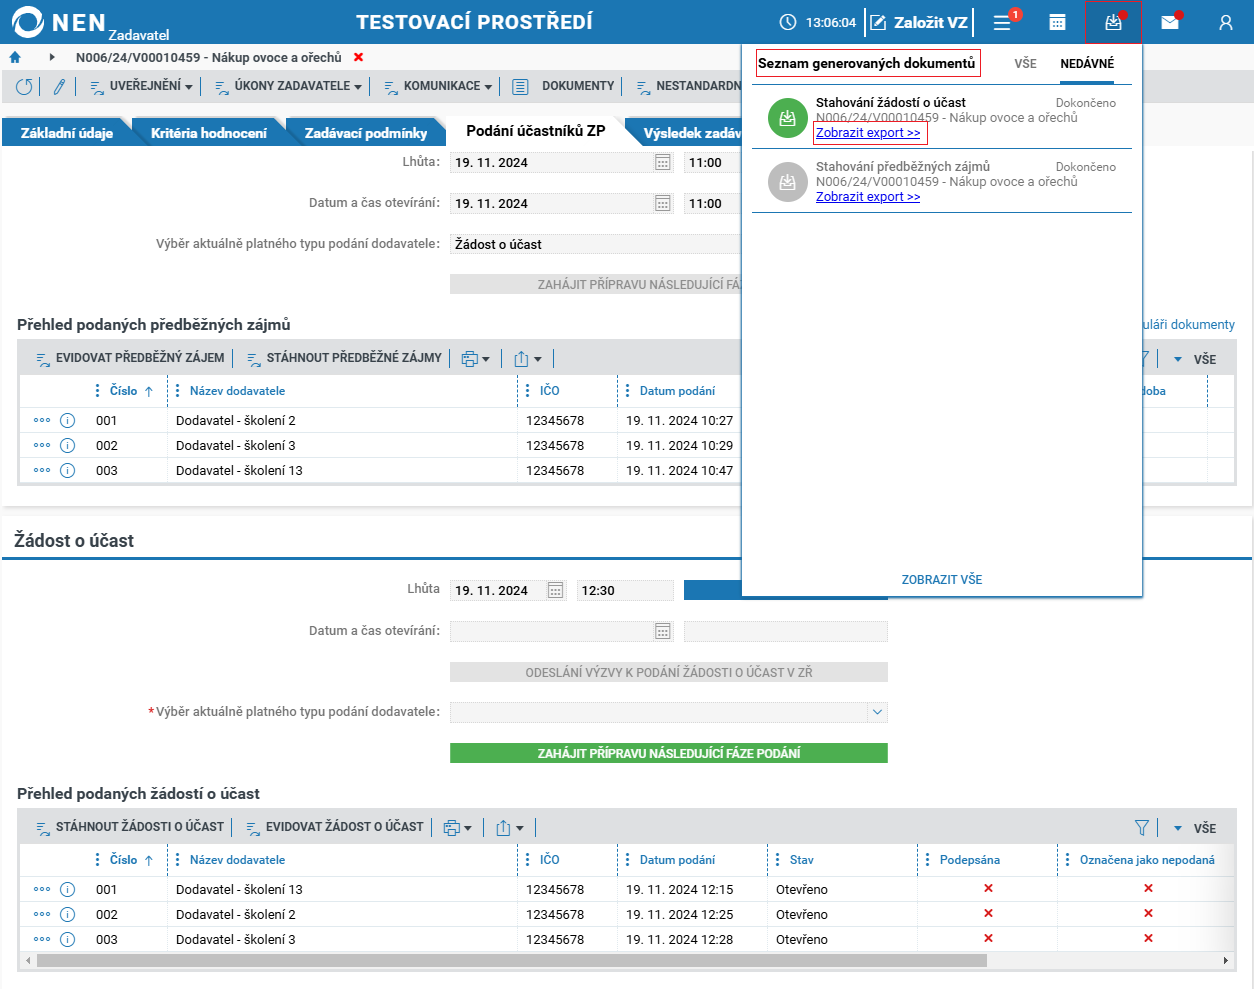Image resolution: width=1254 pixels, height=989 pixels.
Task: Open print dropdown in applications table toolbar
Action: click(457, 828)
